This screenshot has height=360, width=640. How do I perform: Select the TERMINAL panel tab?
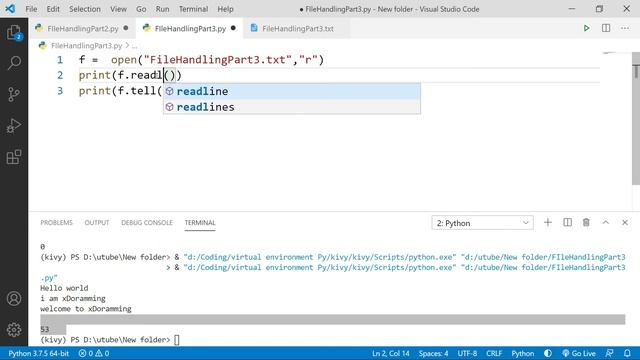click(x=200, y=222)
